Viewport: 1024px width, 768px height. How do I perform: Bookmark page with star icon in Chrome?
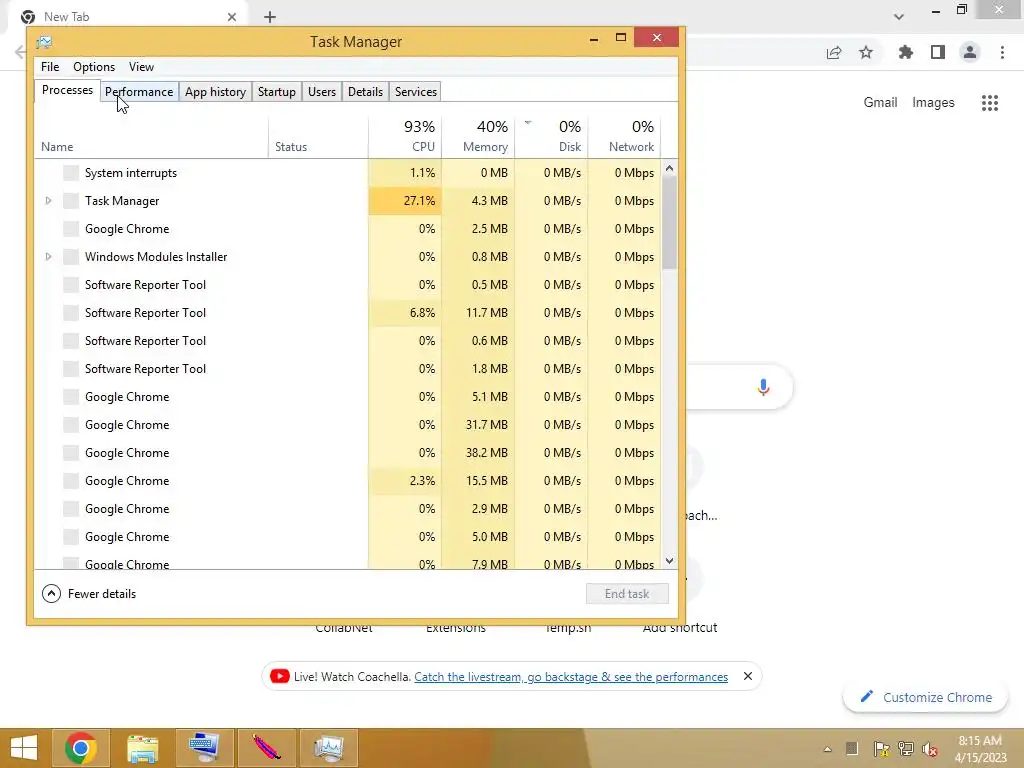point(866,52)
